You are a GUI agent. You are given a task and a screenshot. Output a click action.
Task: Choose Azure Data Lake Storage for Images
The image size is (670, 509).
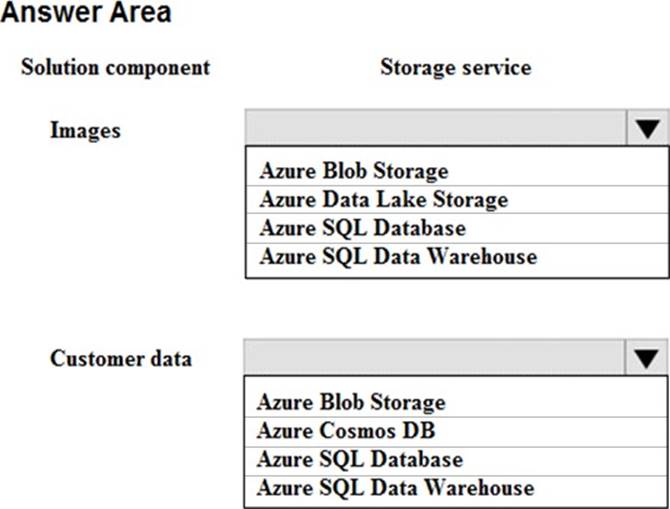[384, 199]
